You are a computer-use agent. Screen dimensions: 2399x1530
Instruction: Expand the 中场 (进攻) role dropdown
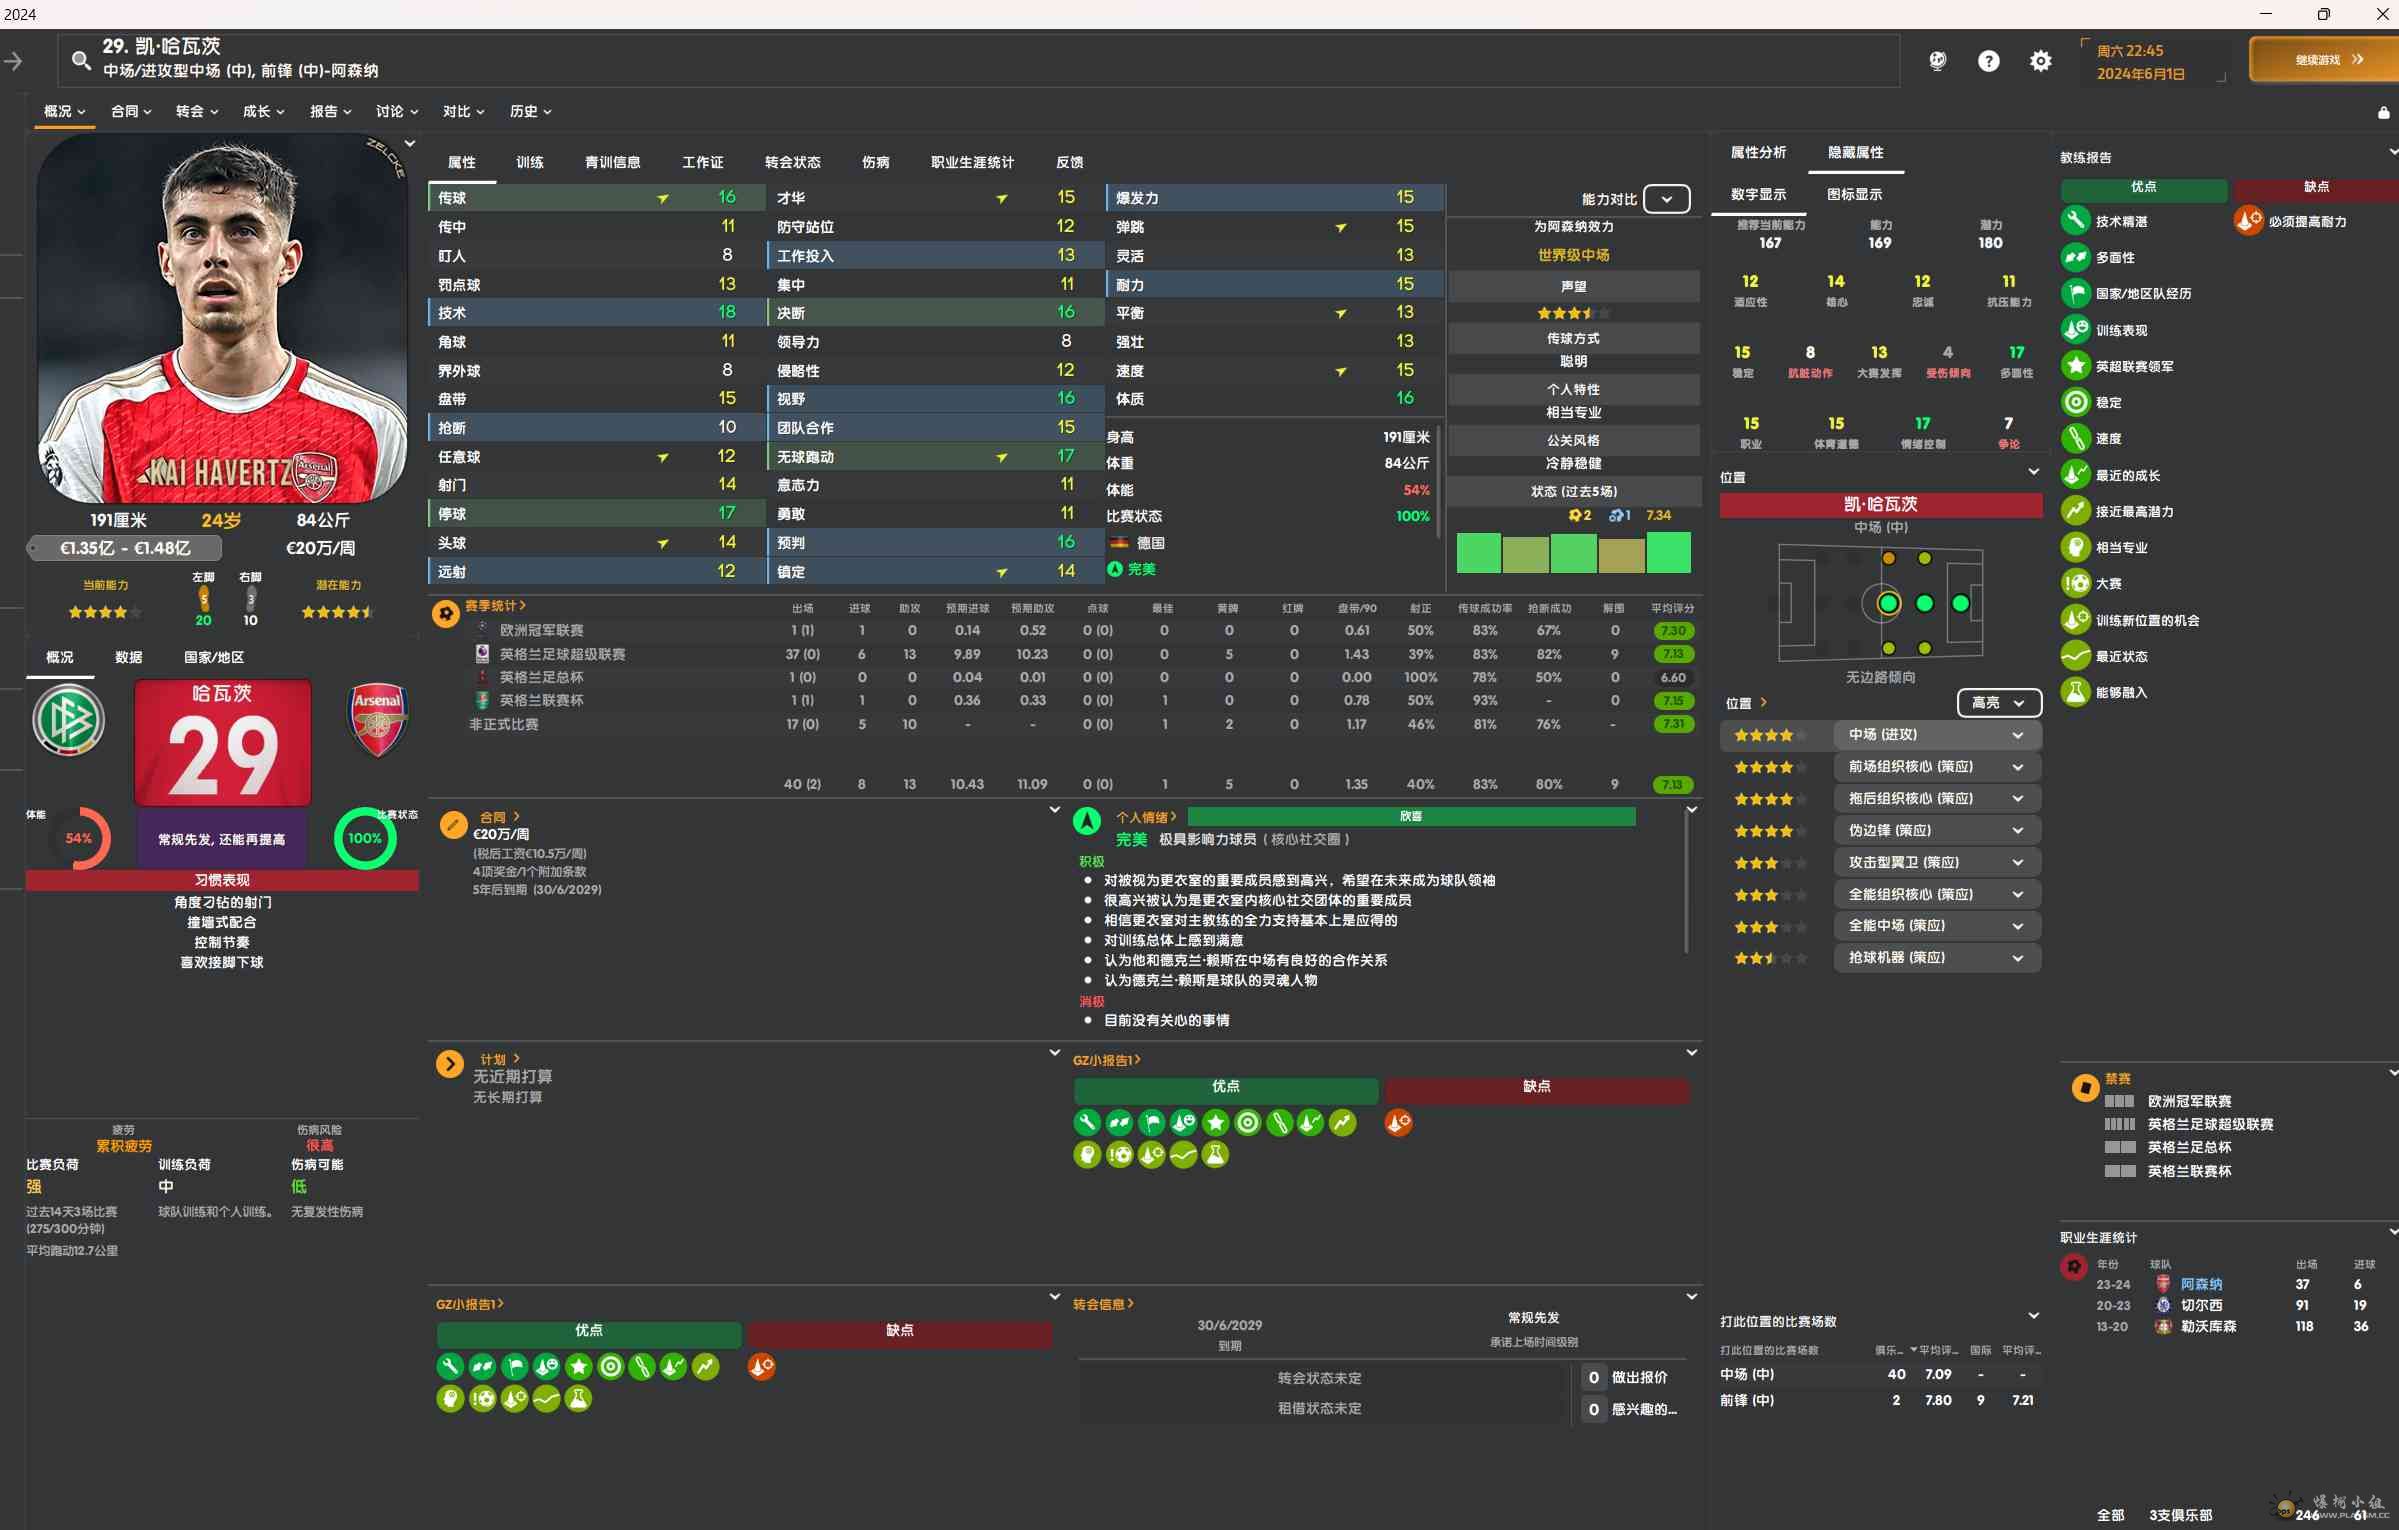[1937, 735]
